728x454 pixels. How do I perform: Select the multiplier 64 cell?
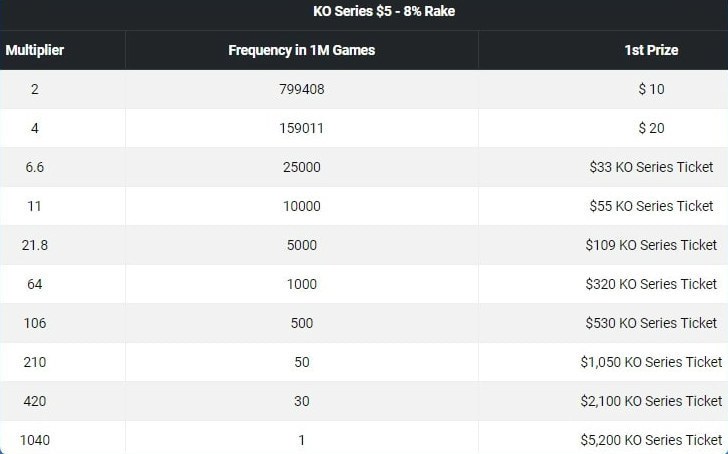(x=35, y=284)
